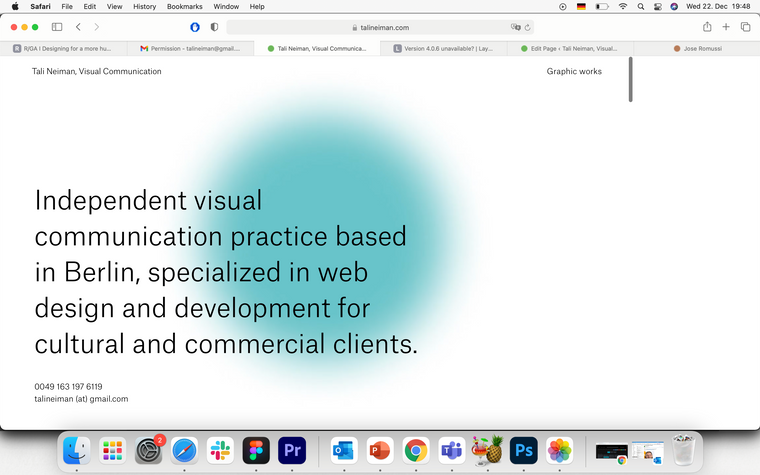Click the privacy report shield icon

(x=214, y=27)
